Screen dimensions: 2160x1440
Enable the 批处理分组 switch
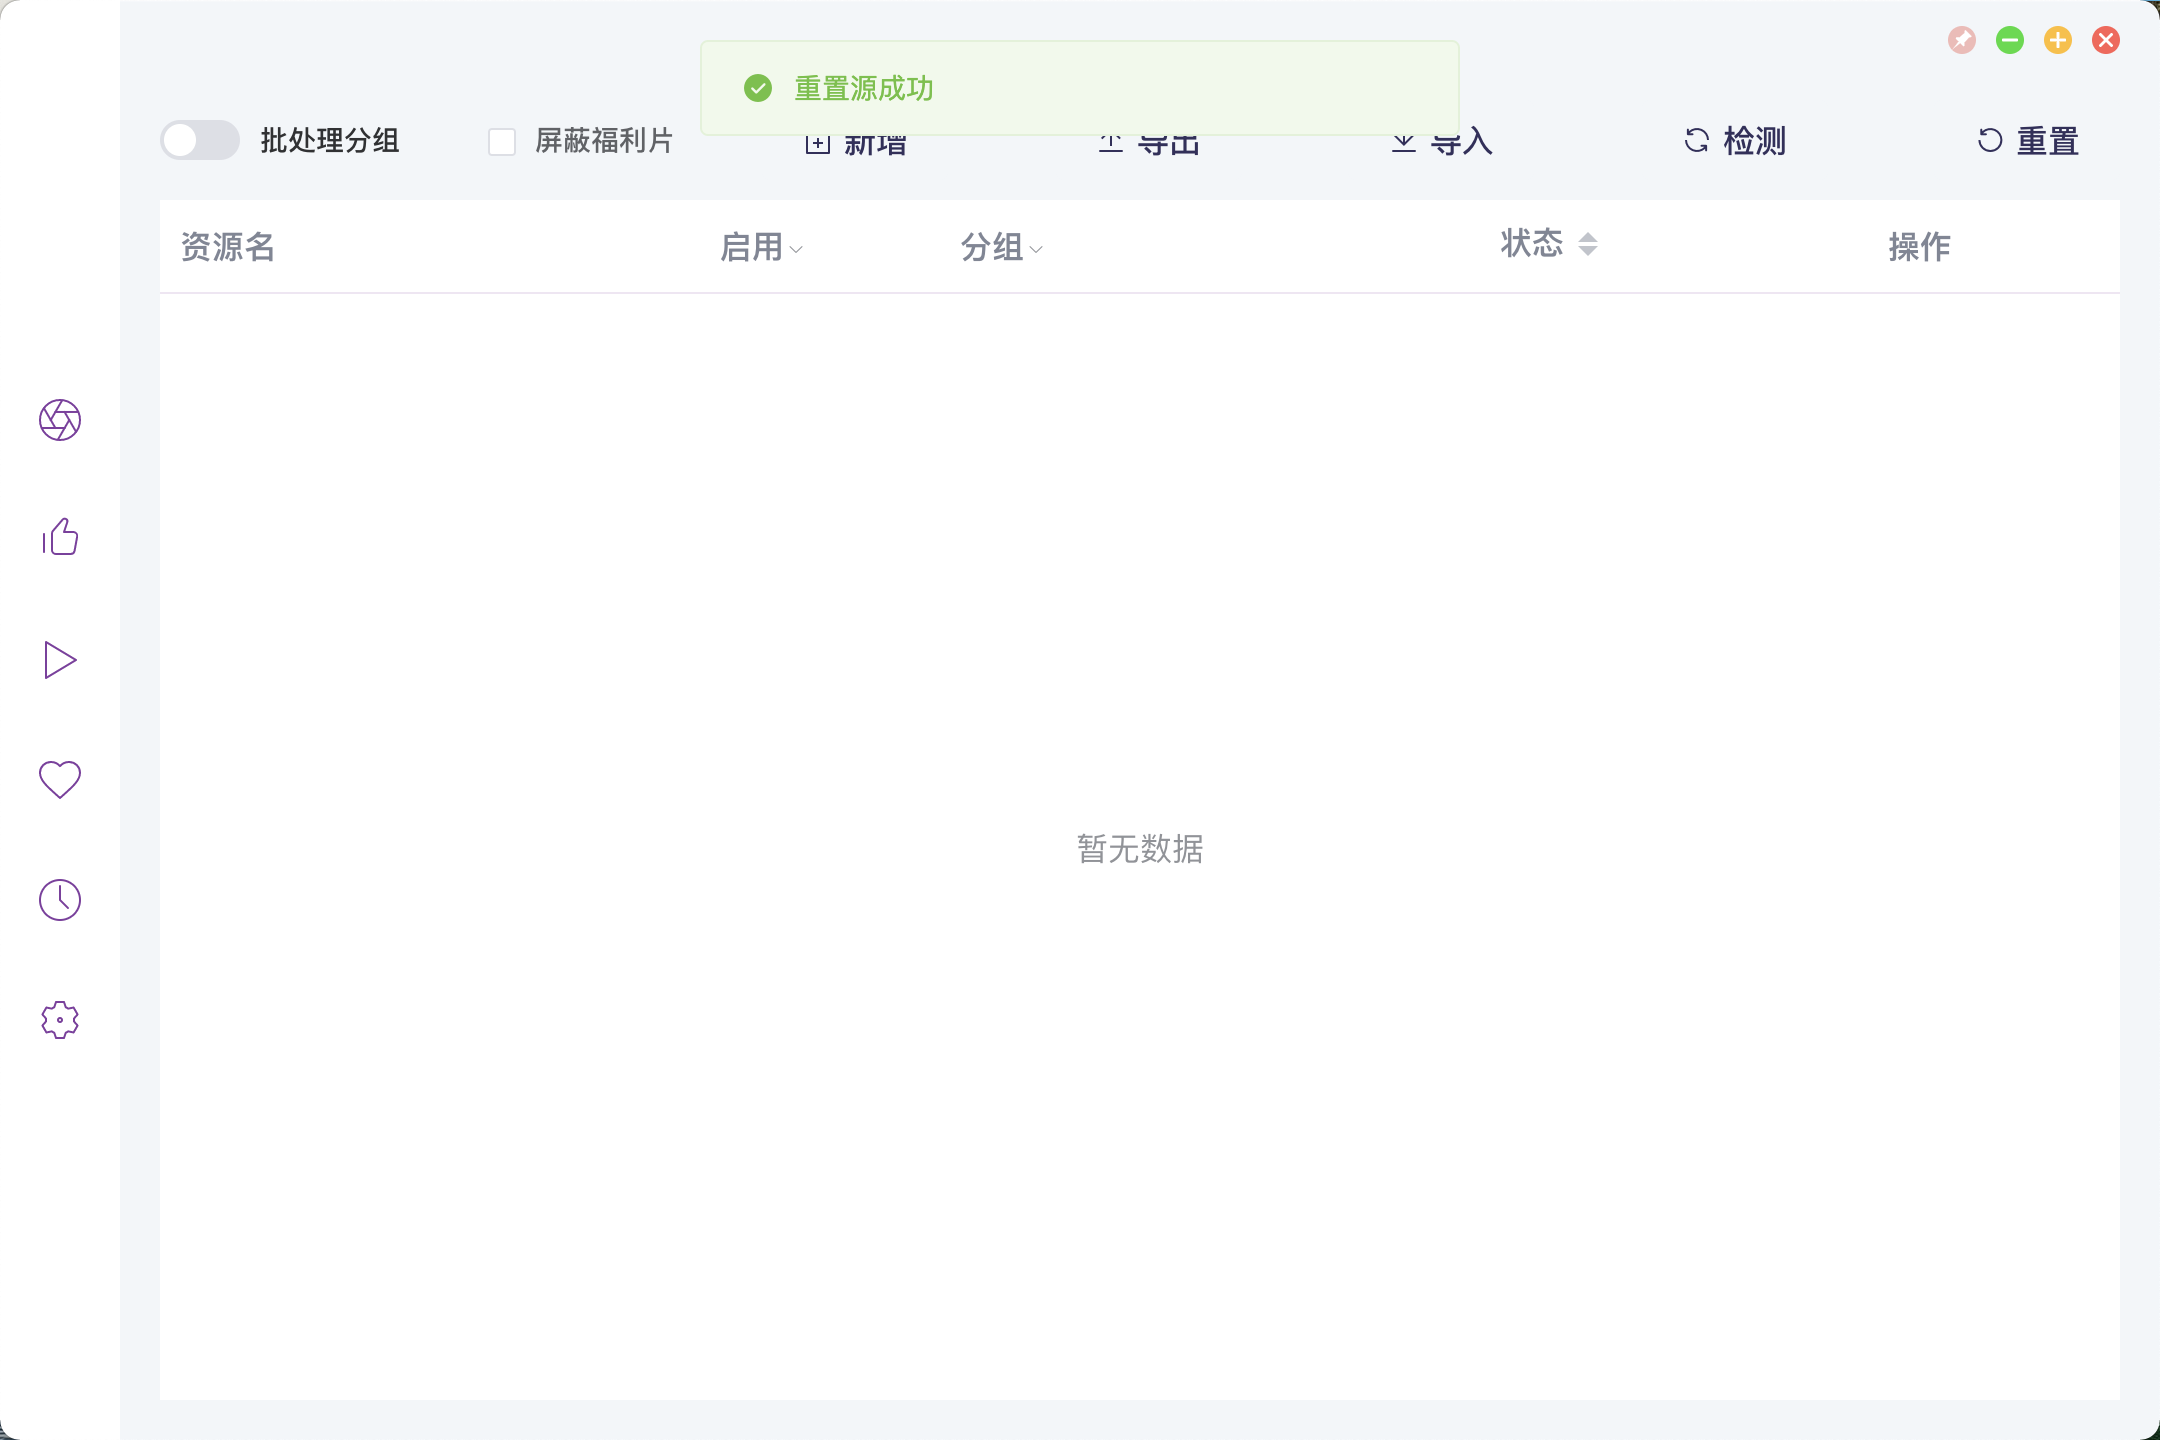pyautogui.click(x=199, y=140)
